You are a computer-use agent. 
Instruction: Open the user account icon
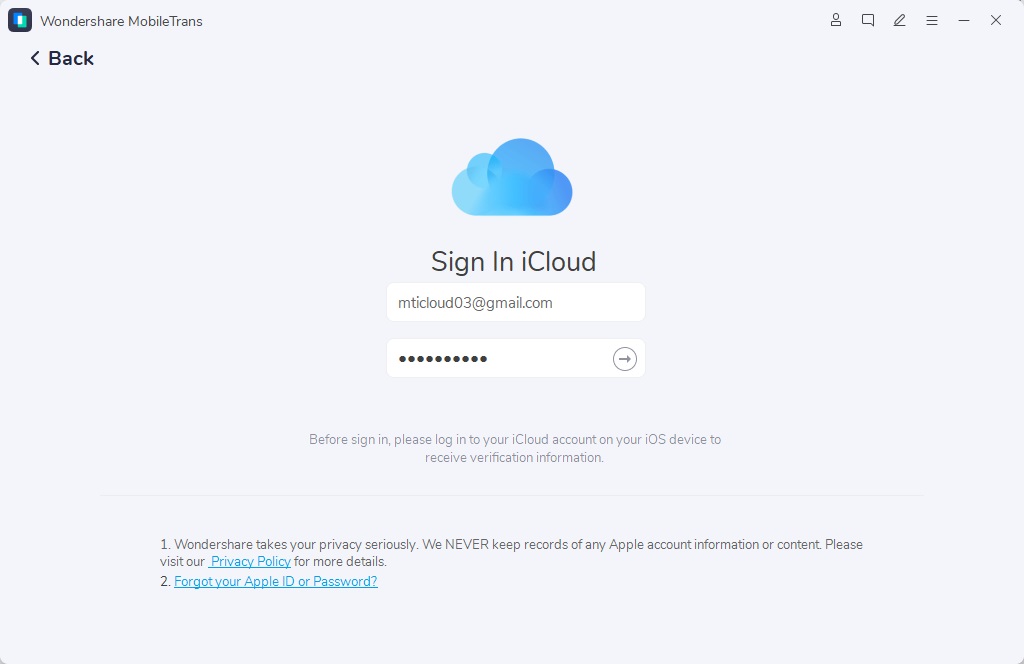835,20
